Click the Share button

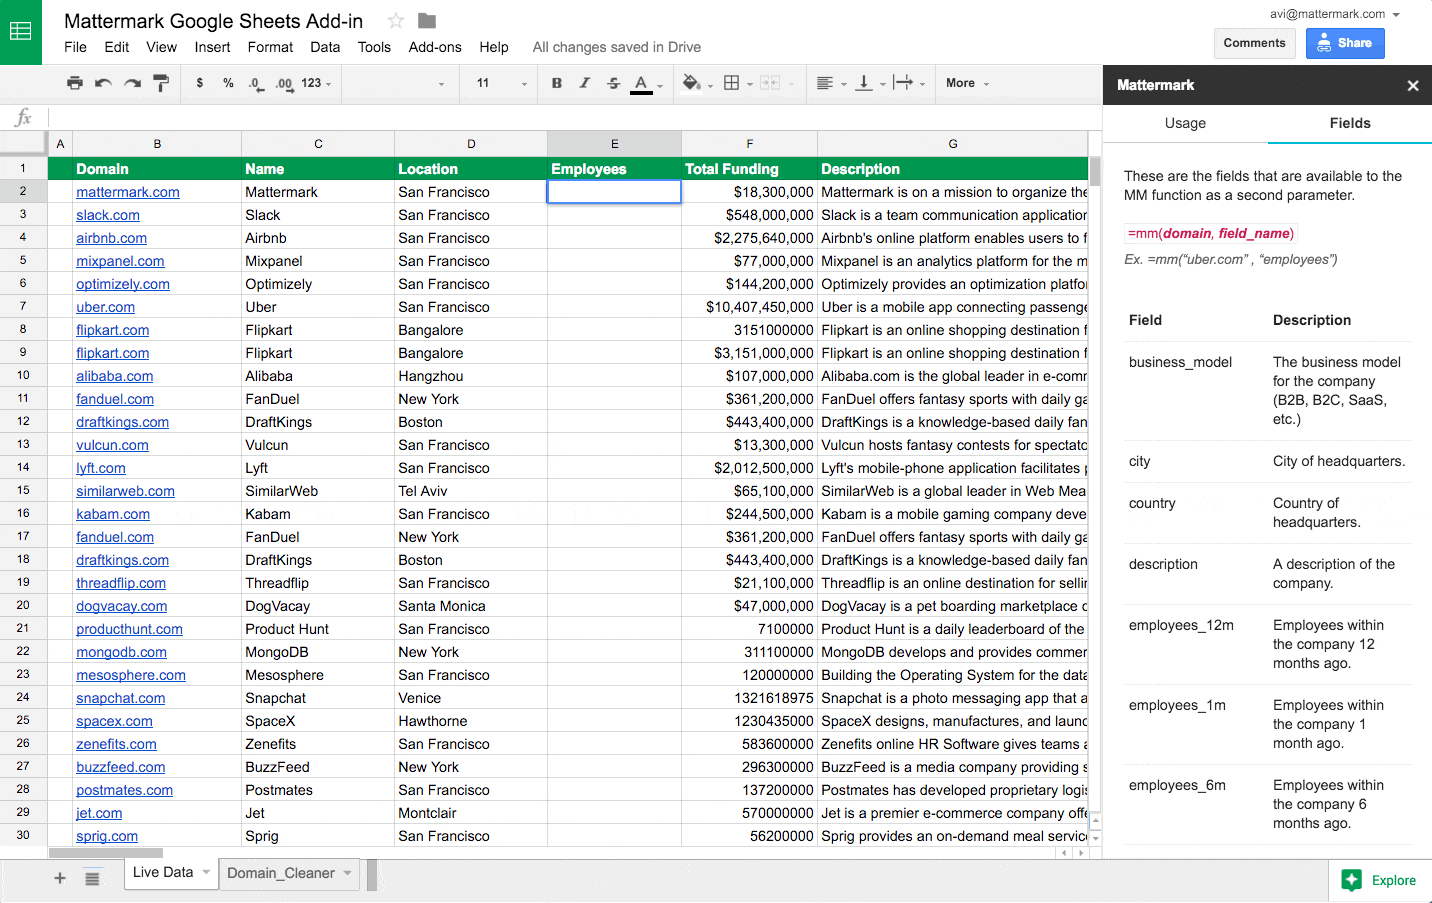pos(1345,43)
